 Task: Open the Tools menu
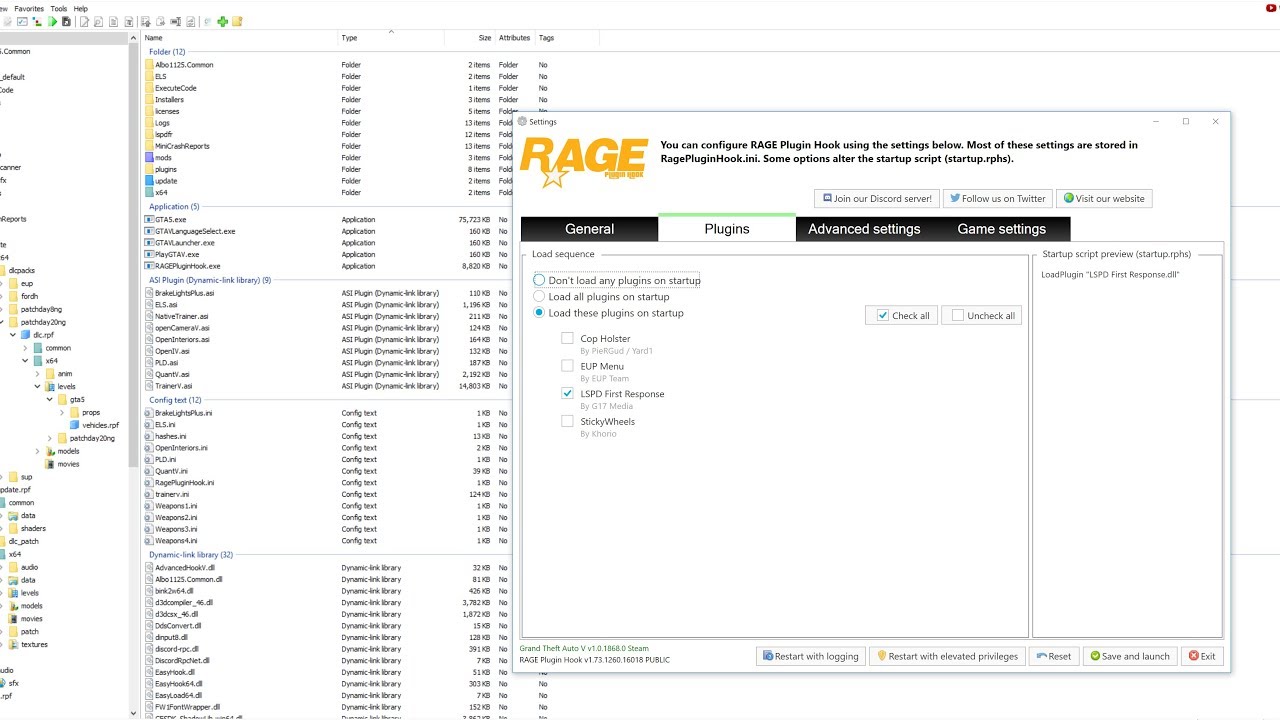(x=59, y=8)
